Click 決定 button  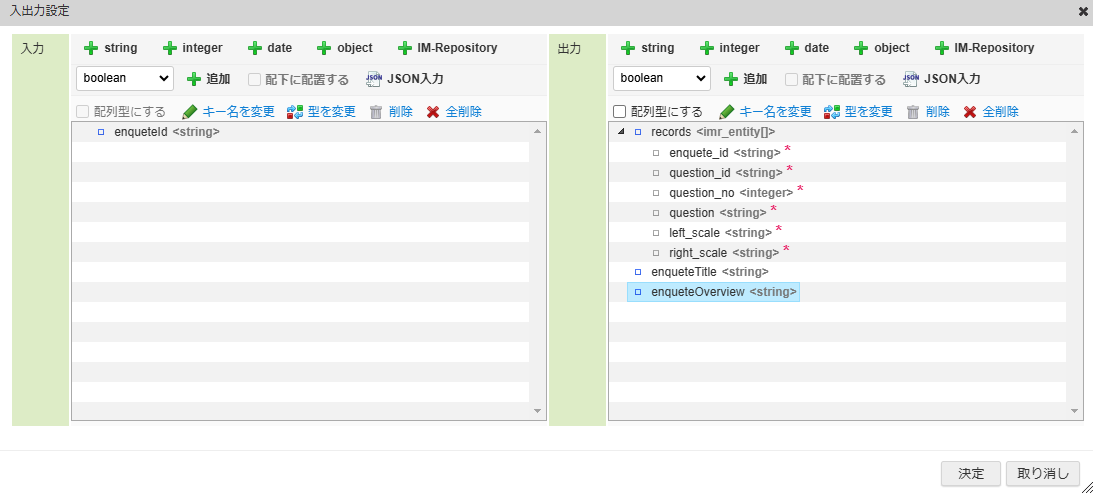971,473
